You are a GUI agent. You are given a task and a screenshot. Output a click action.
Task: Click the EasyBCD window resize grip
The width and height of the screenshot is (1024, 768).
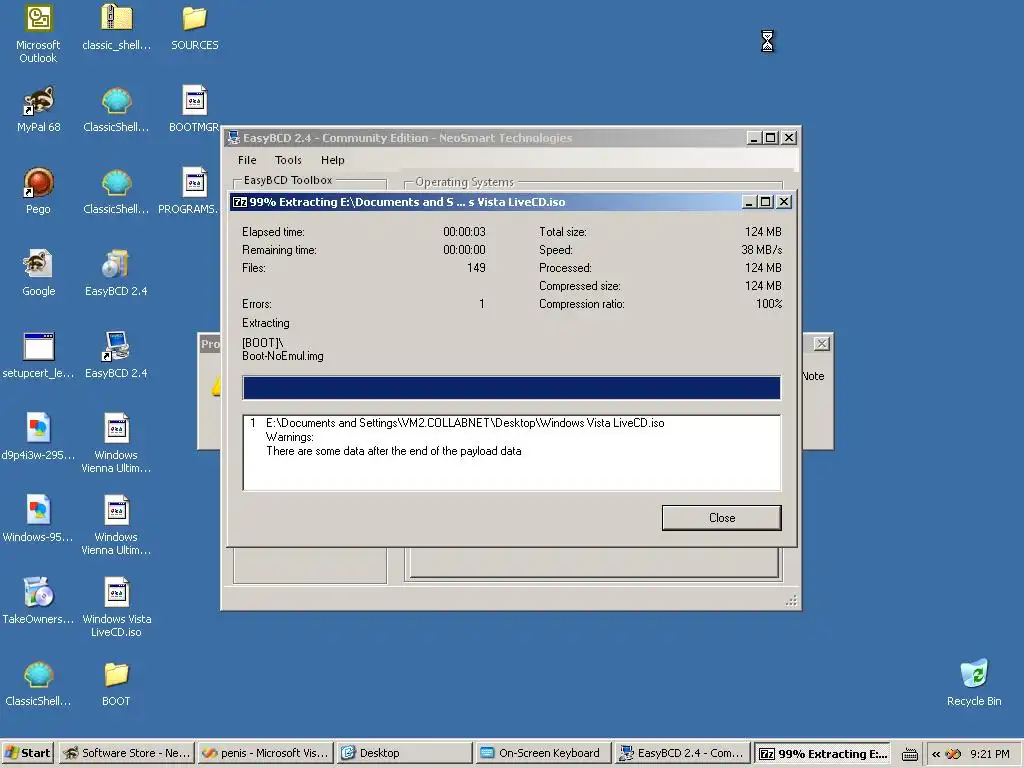pos(792,601)
